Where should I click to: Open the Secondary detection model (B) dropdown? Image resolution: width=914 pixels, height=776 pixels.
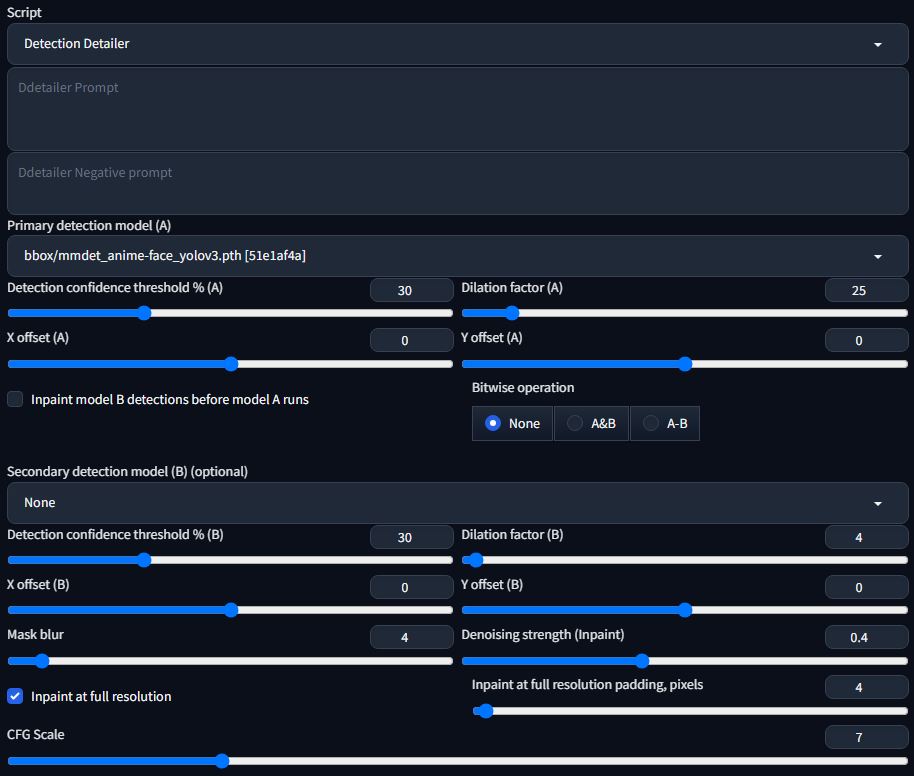(x=455, y=502)
